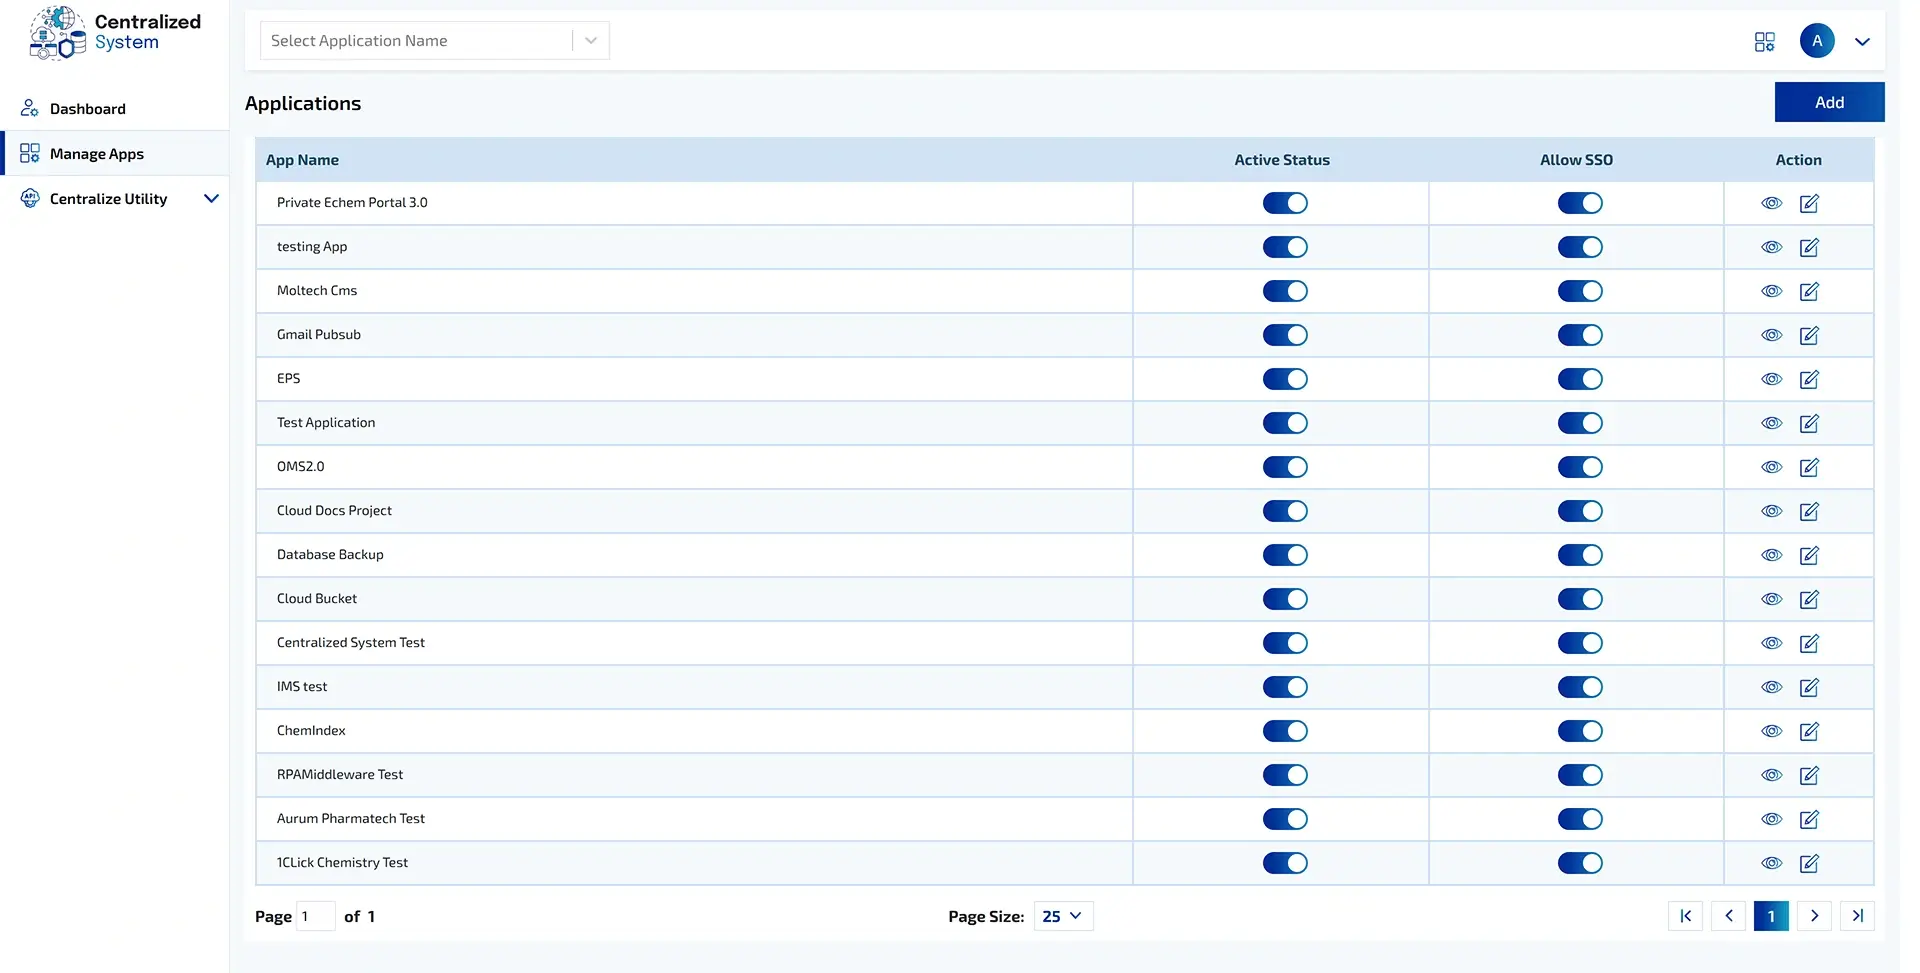View details of Gmail Pubsub app

[1771, 335]
